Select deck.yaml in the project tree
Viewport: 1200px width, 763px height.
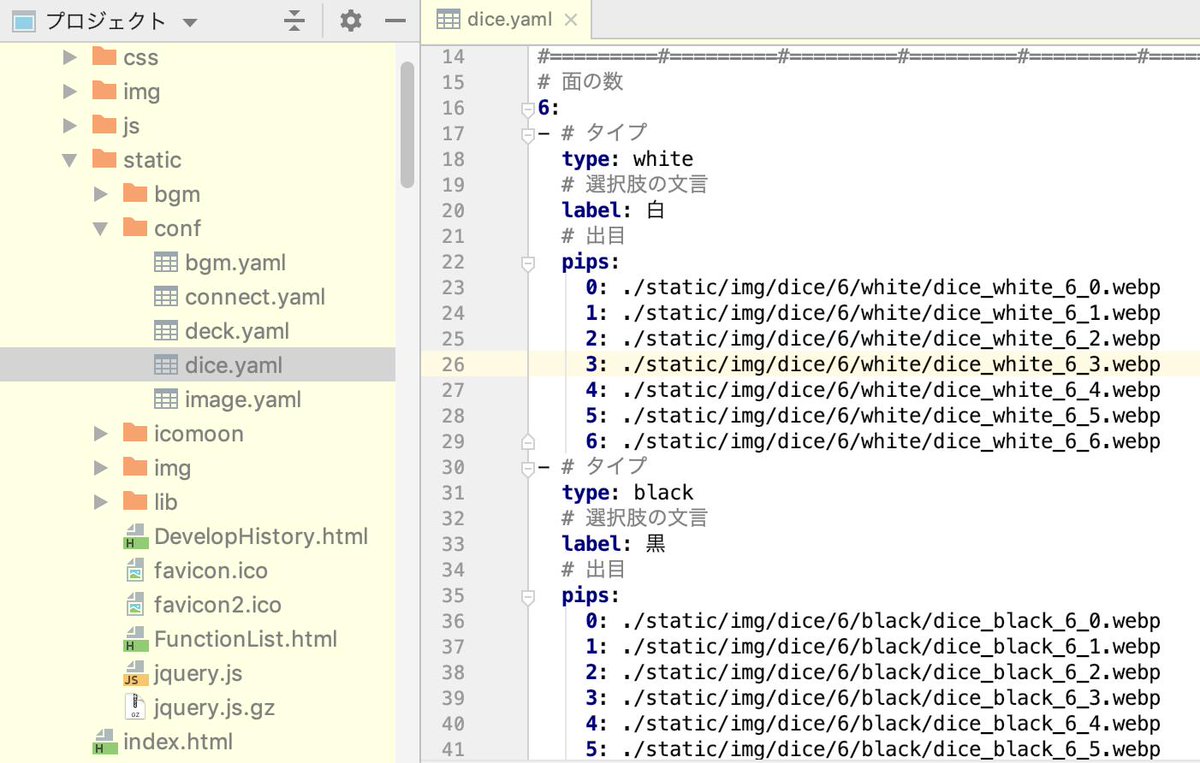[x=237, y=331]
